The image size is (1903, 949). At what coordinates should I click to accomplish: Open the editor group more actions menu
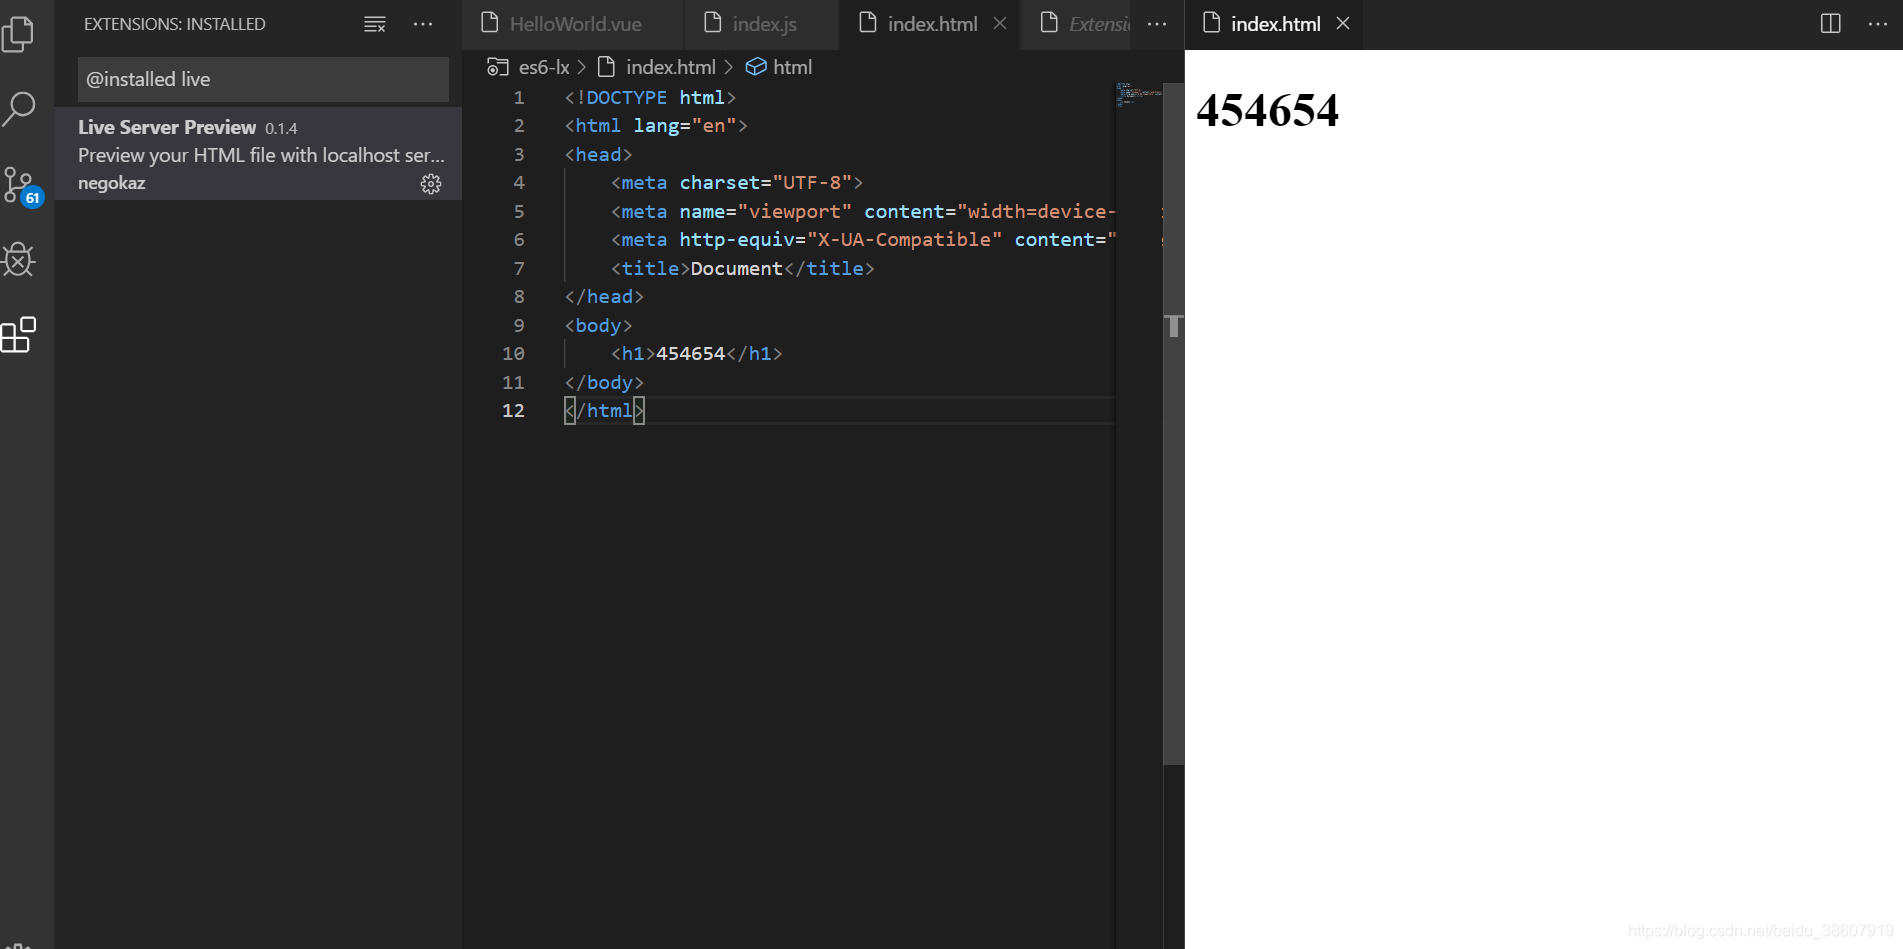[1878, 23]
